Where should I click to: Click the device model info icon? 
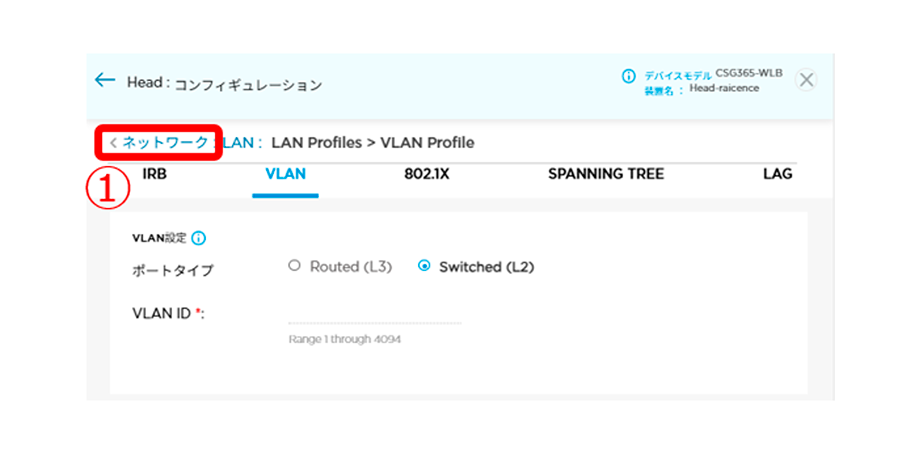click(x=629, y=76)
